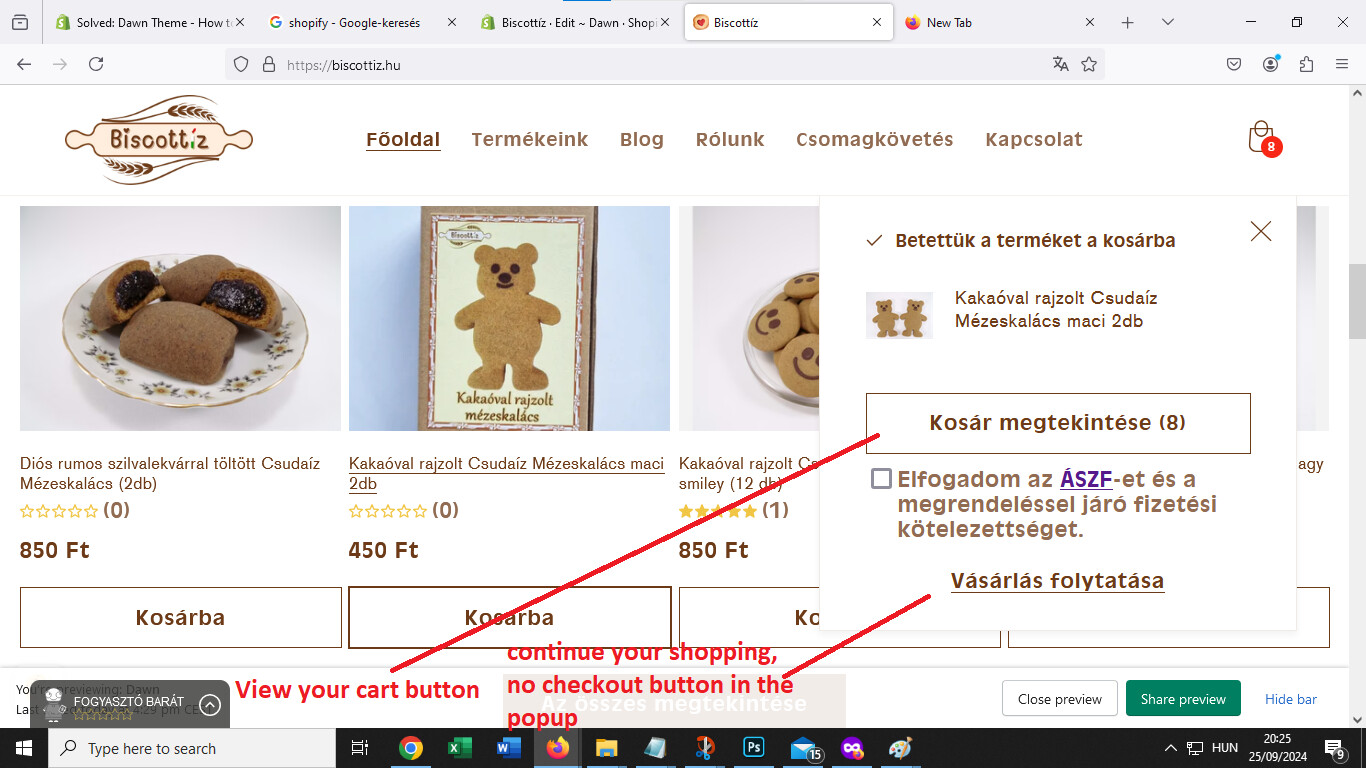
Task: Open File Explorer from the taskbar
Action: click(606, 748)
